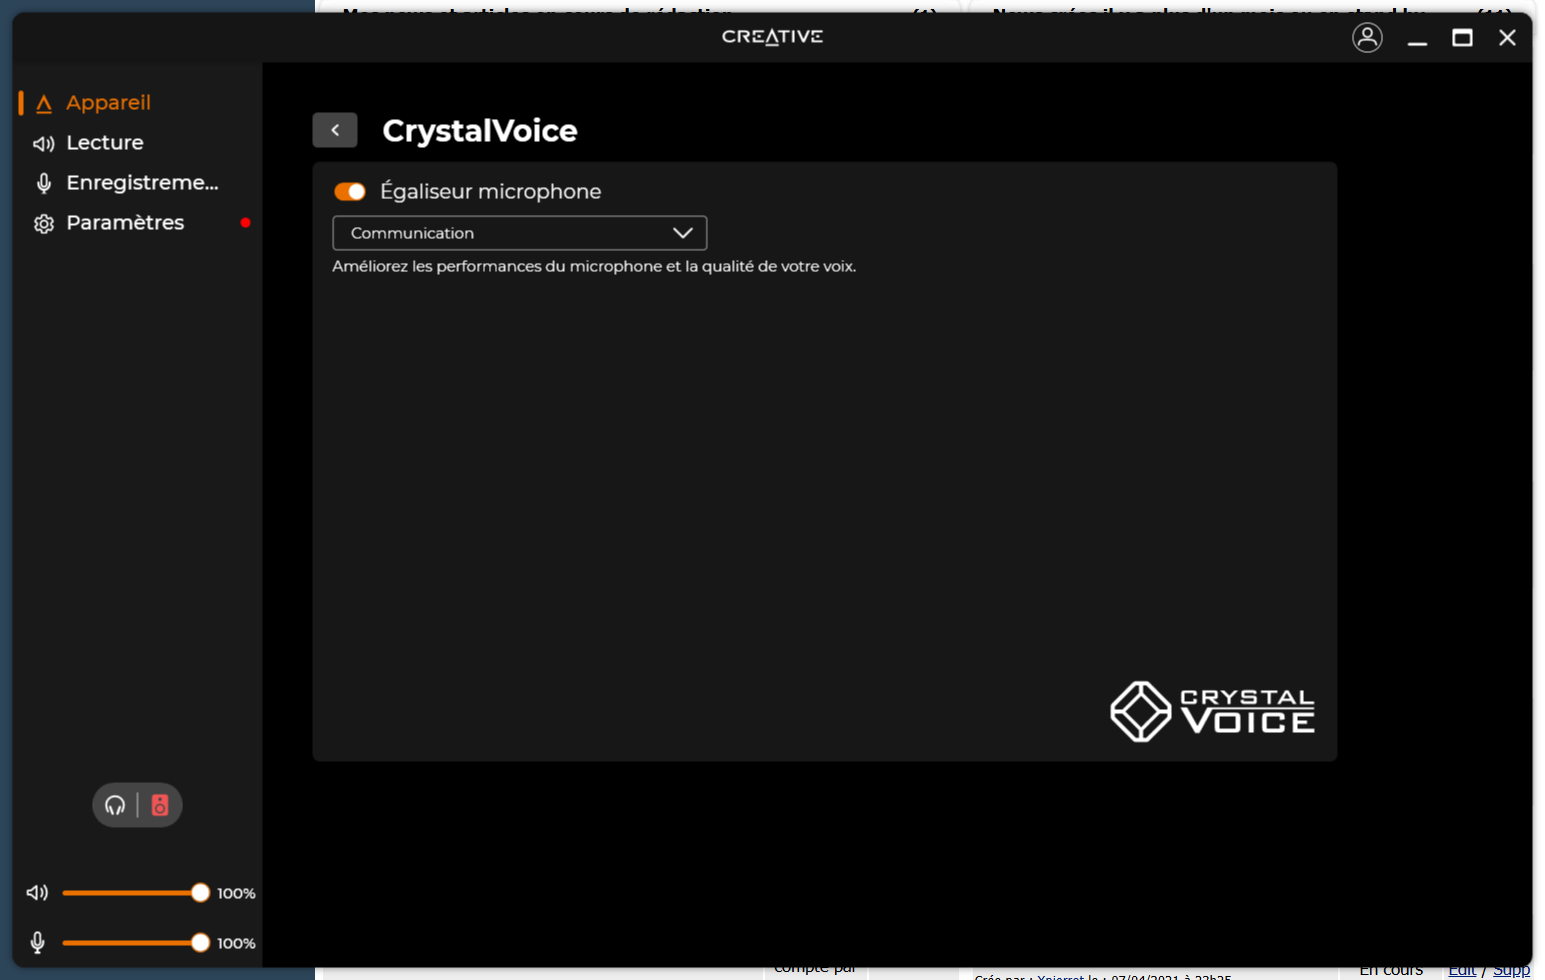Open the user account profile

pos(1367,38)
